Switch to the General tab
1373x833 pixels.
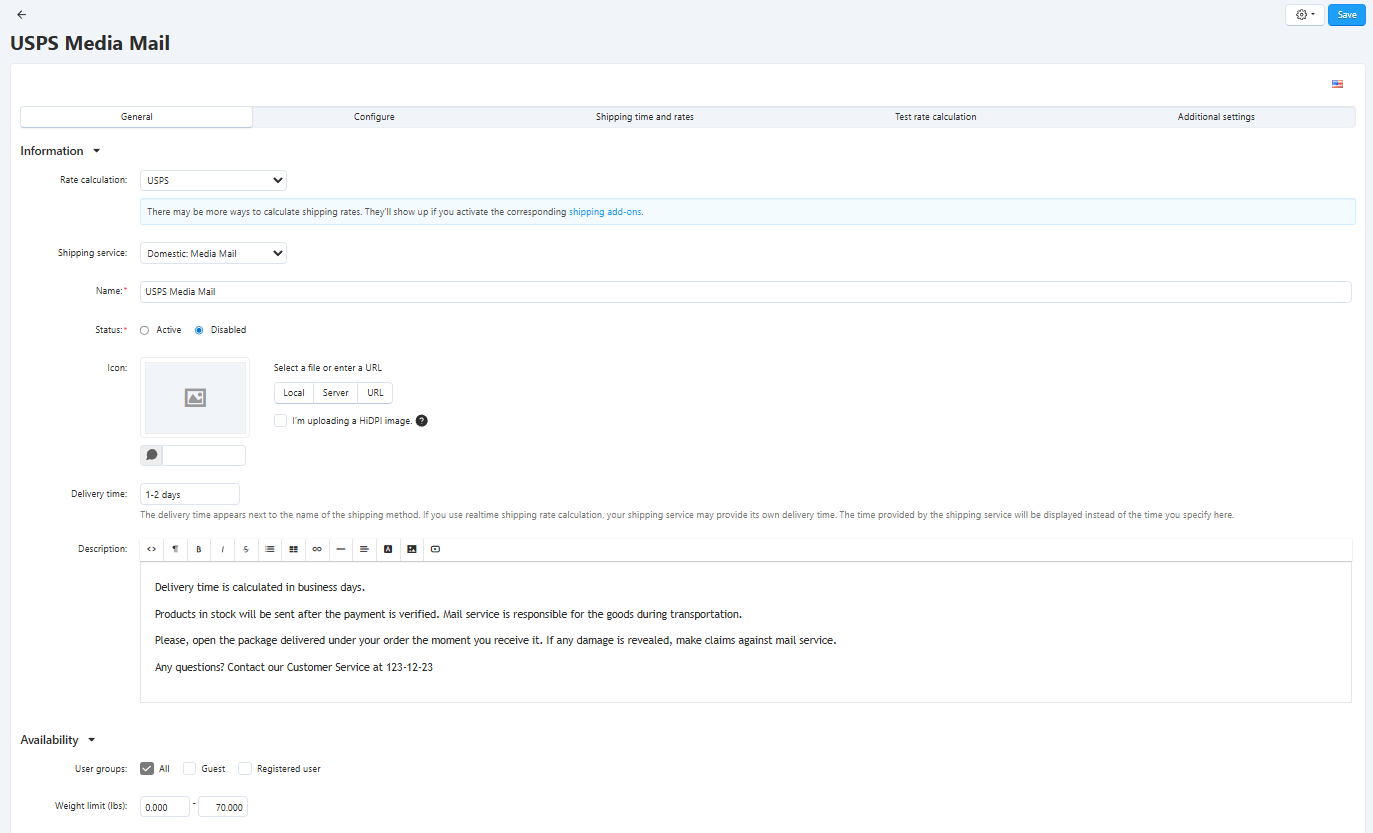137,117
